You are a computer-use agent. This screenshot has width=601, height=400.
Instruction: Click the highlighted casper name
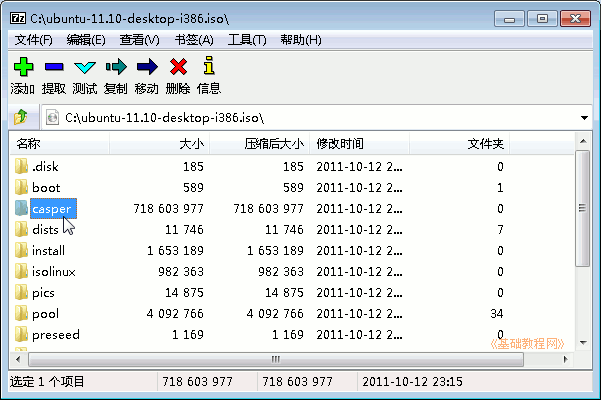click(x=51, y=209)
